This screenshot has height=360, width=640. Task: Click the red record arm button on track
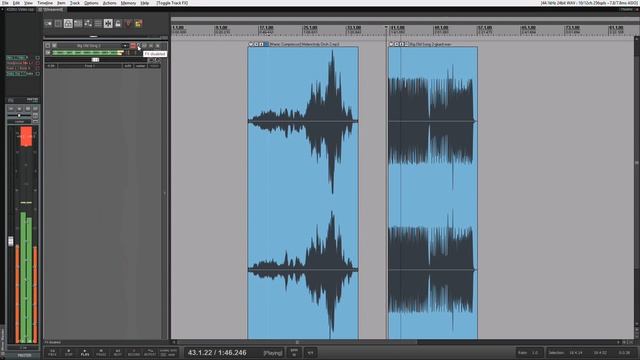tap(133, 46)
